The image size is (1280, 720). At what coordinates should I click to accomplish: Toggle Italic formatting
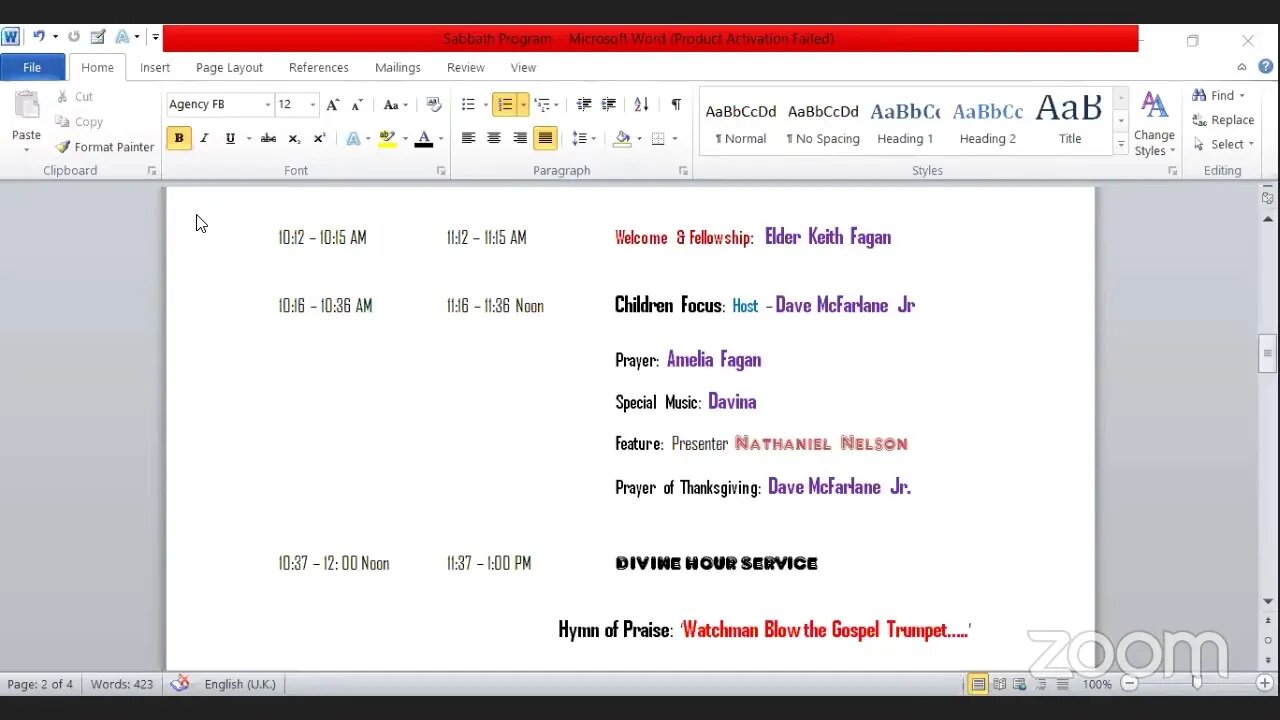click(204, 139)
